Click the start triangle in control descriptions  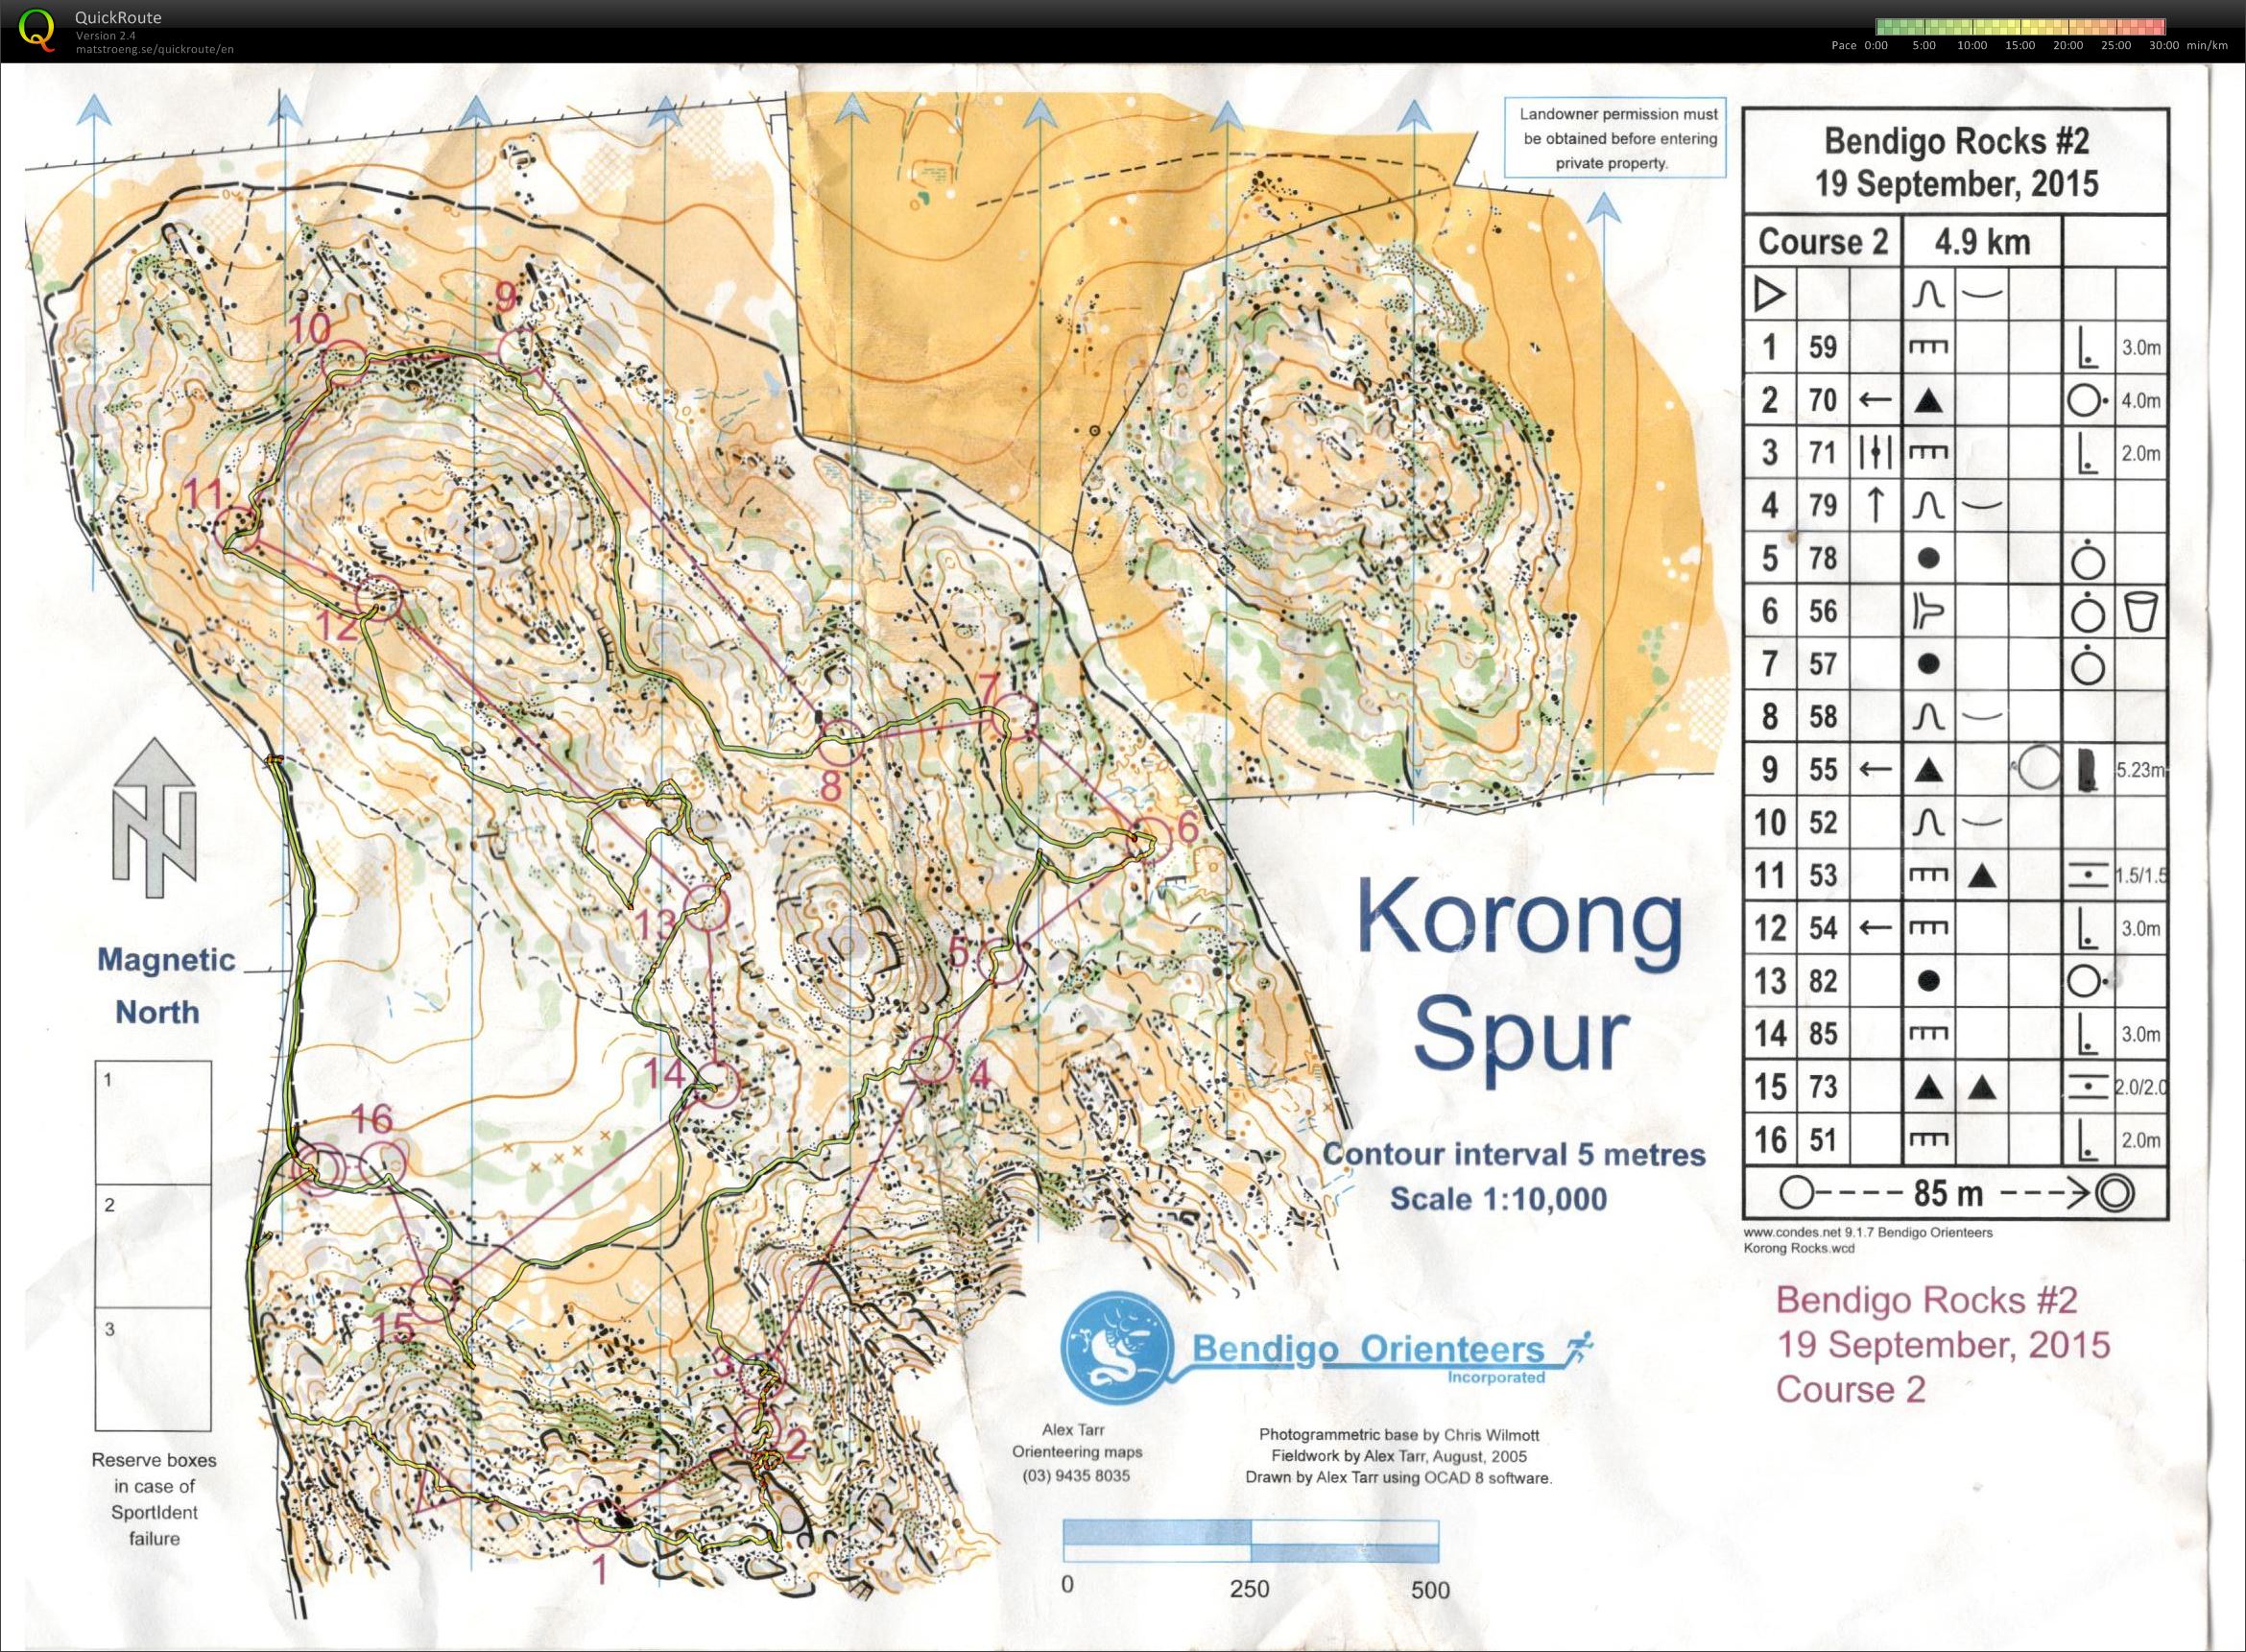pyautogui.click(x=1768, y=295)
